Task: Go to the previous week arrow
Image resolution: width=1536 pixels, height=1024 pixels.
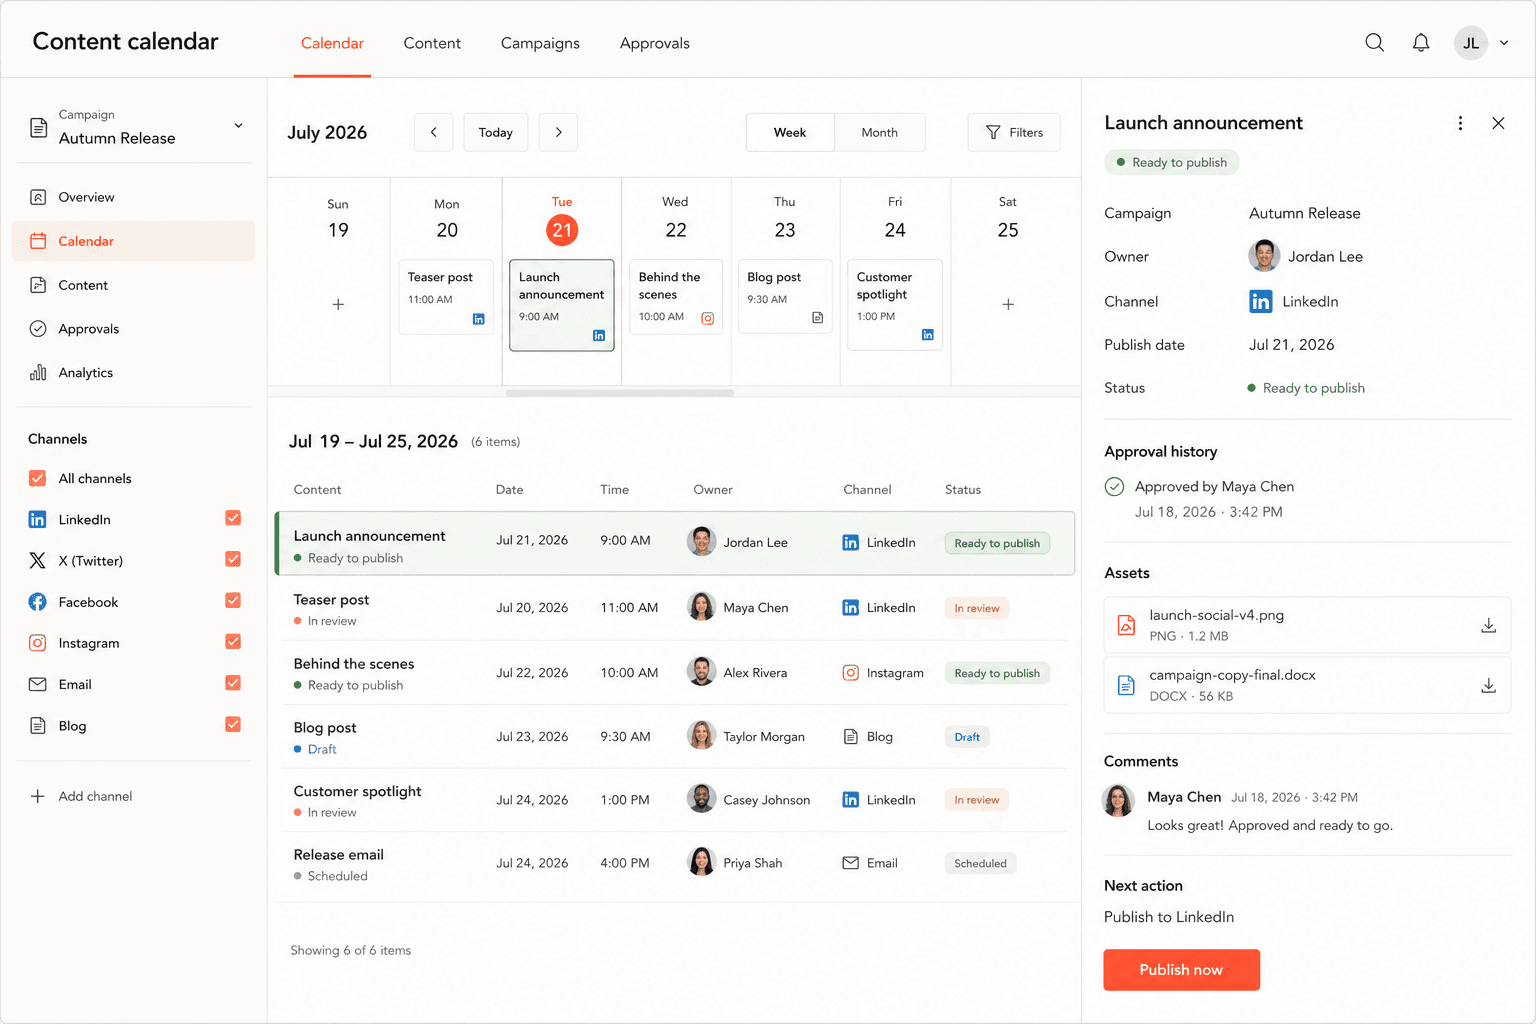Action: point(433,132)
